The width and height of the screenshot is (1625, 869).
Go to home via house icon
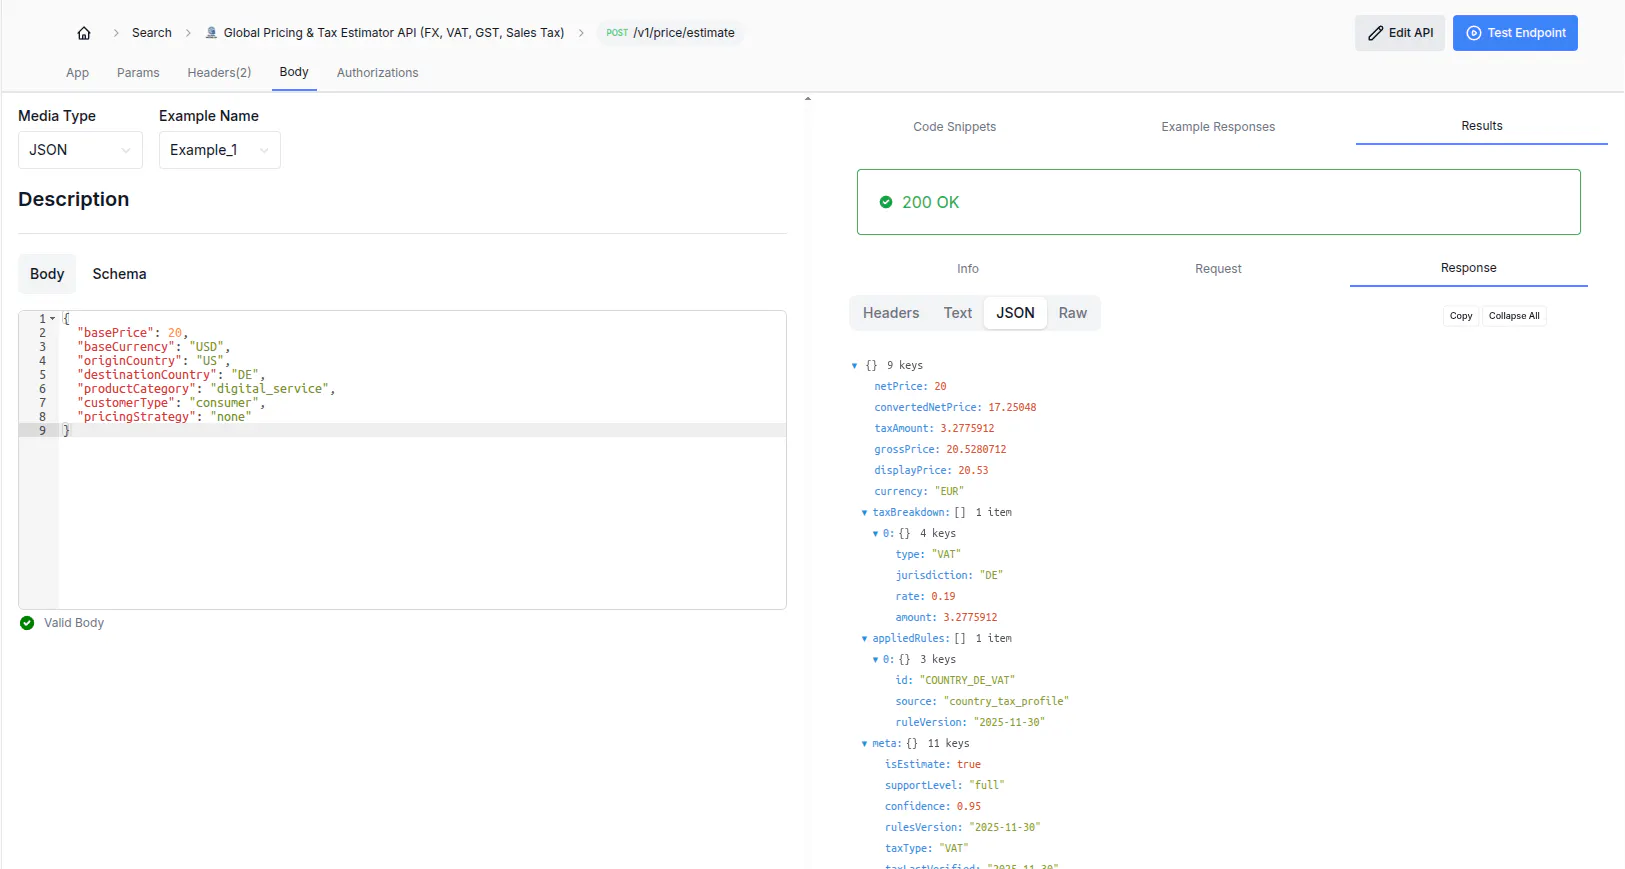point(84,33)
